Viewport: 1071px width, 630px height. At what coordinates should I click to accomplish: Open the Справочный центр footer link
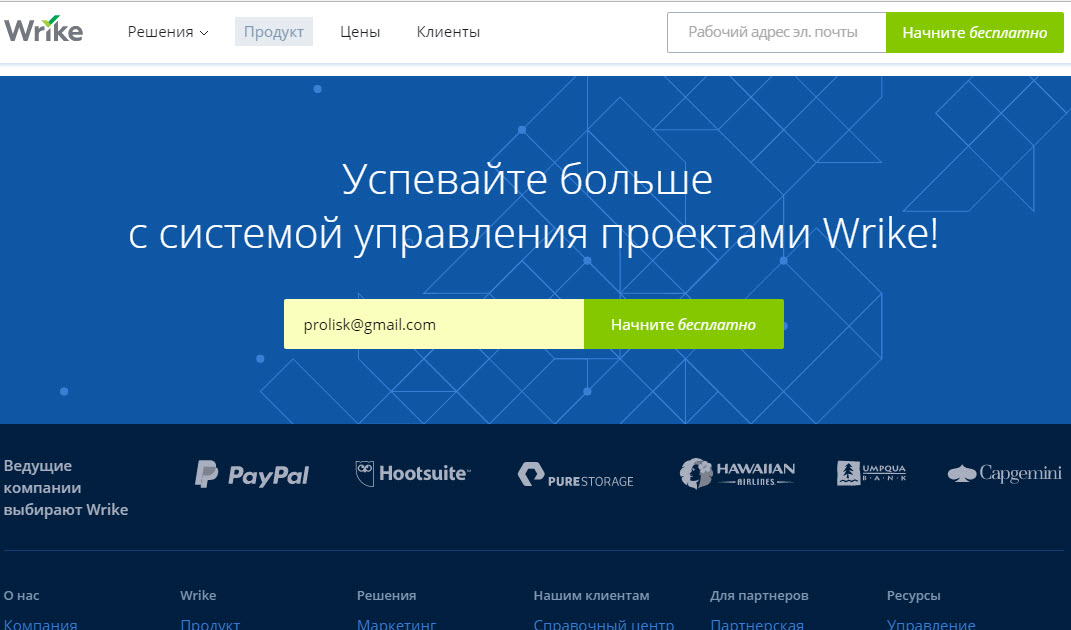[x=604, y=624]
